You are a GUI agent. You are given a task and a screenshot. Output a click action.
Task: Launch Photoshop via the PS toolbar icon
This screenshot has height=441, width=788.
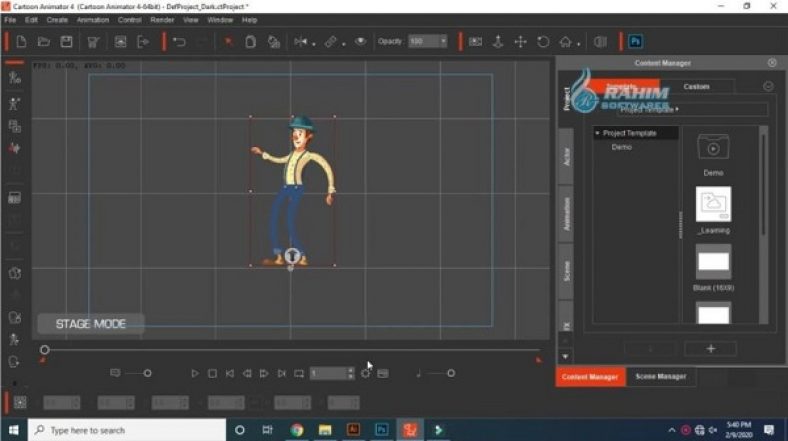pyautogui.click(x=635, y=42)
